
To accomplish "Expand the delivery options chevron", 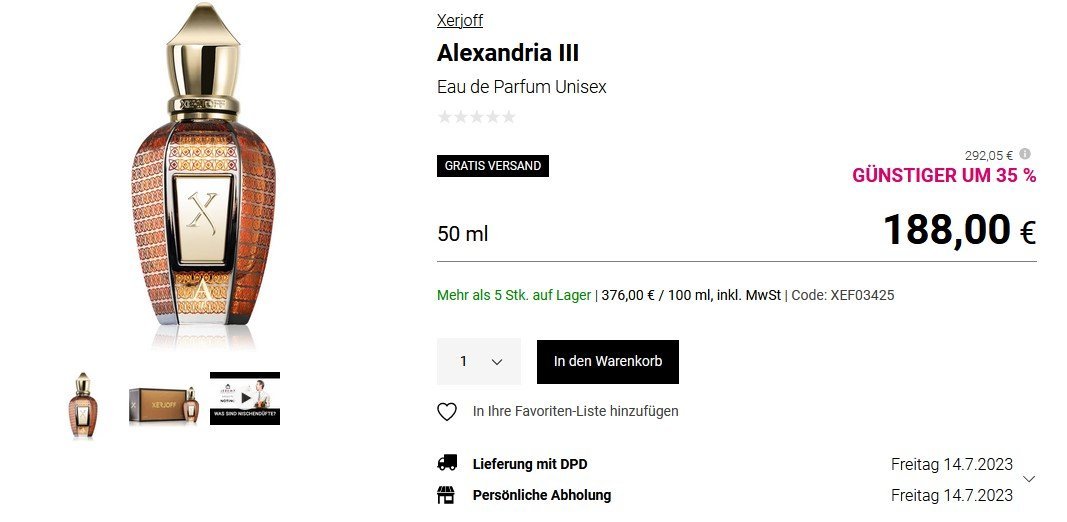I will pyautogui.click(x=1029, y=479).
